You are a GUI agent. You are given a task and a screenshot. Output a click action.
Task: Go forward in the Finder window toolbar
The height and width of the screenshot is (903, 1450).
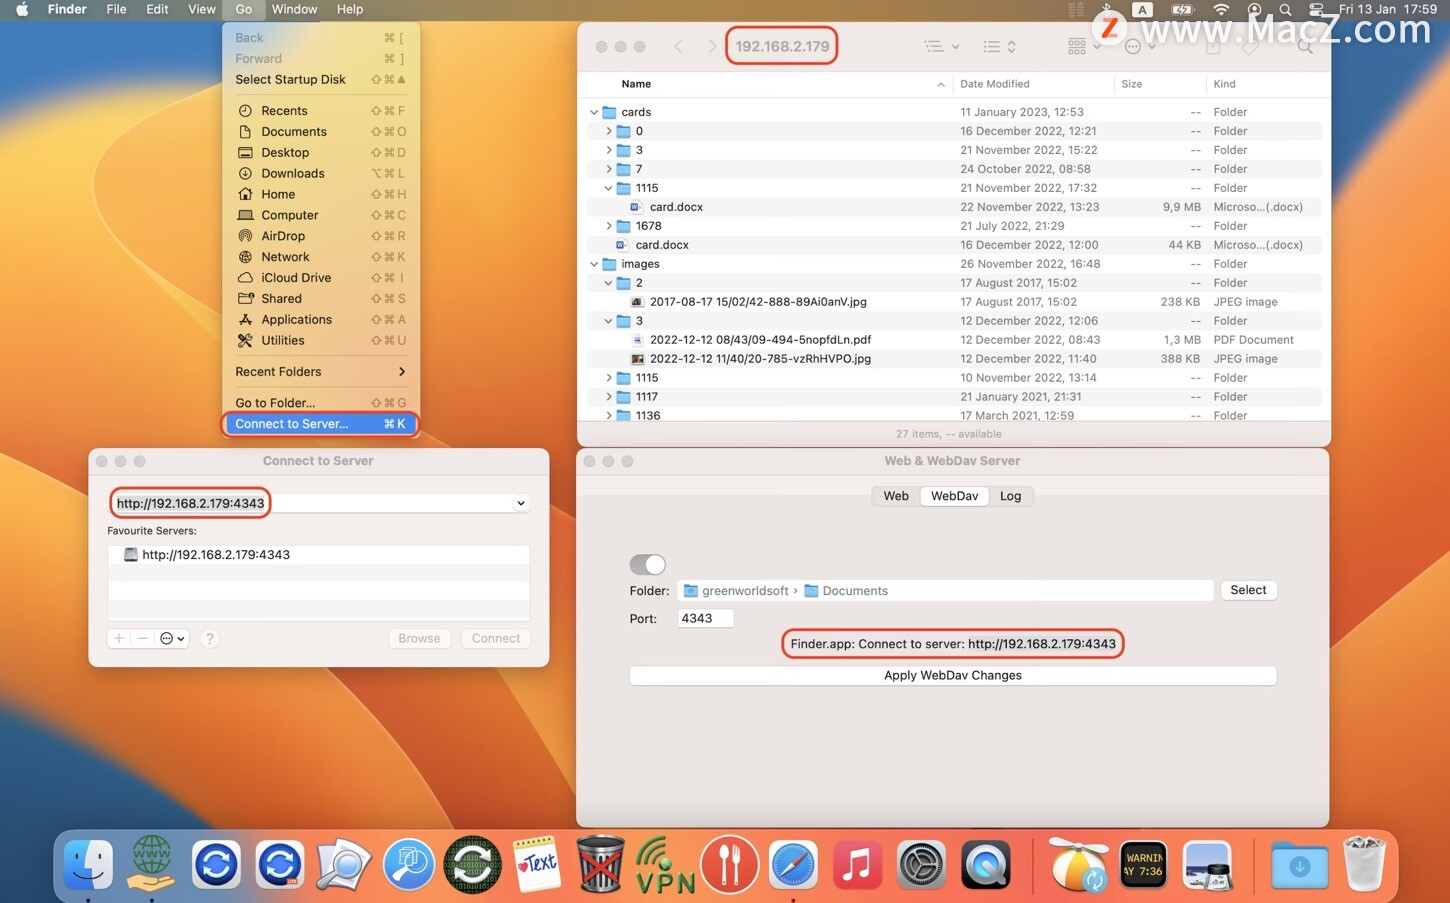click(712, 46)
